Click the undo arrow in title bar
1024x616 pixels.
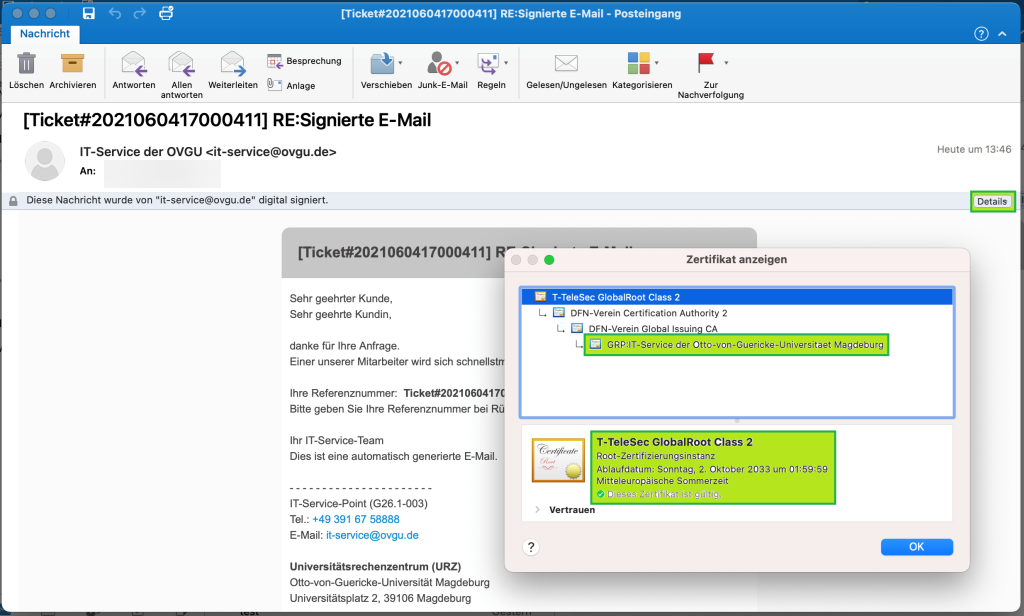click(115, 13)
